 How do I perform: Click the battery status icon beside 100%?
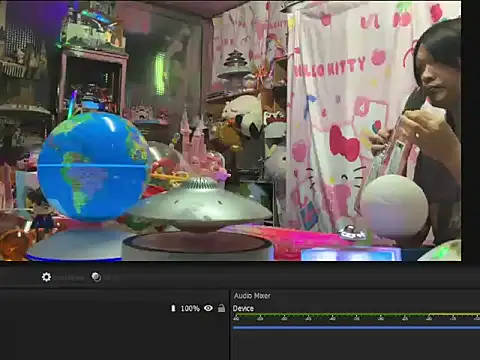point(173,308)
